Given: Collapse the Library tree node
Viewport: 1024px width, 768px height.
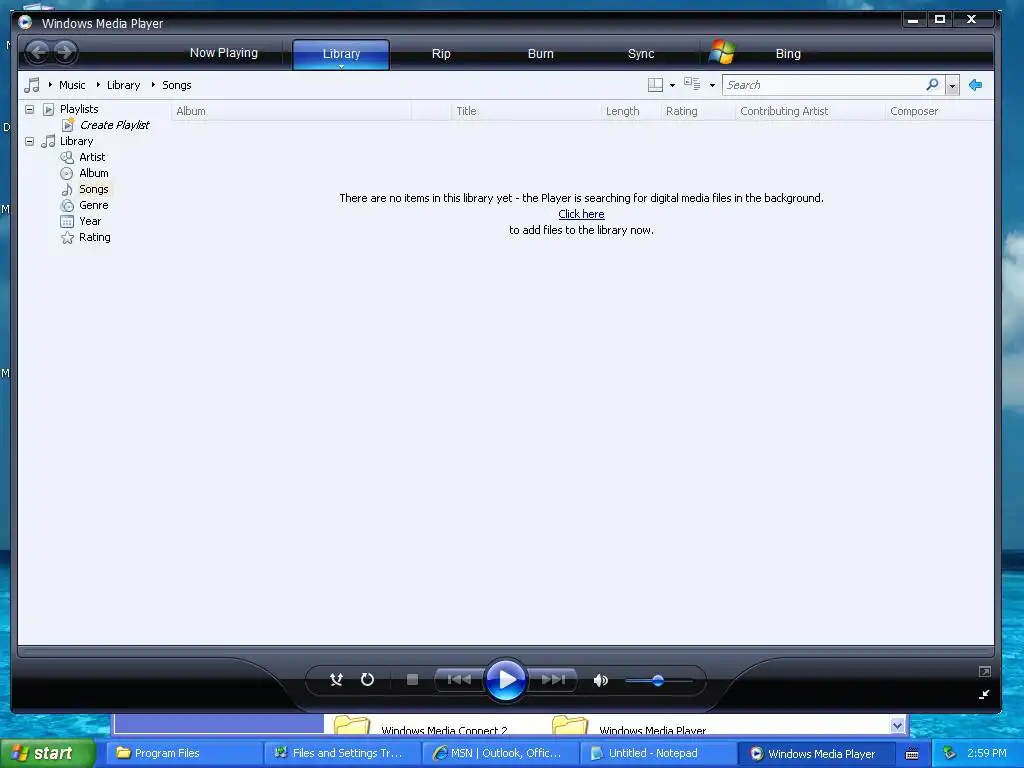Looking at the screenshot, I should point(29,141).
